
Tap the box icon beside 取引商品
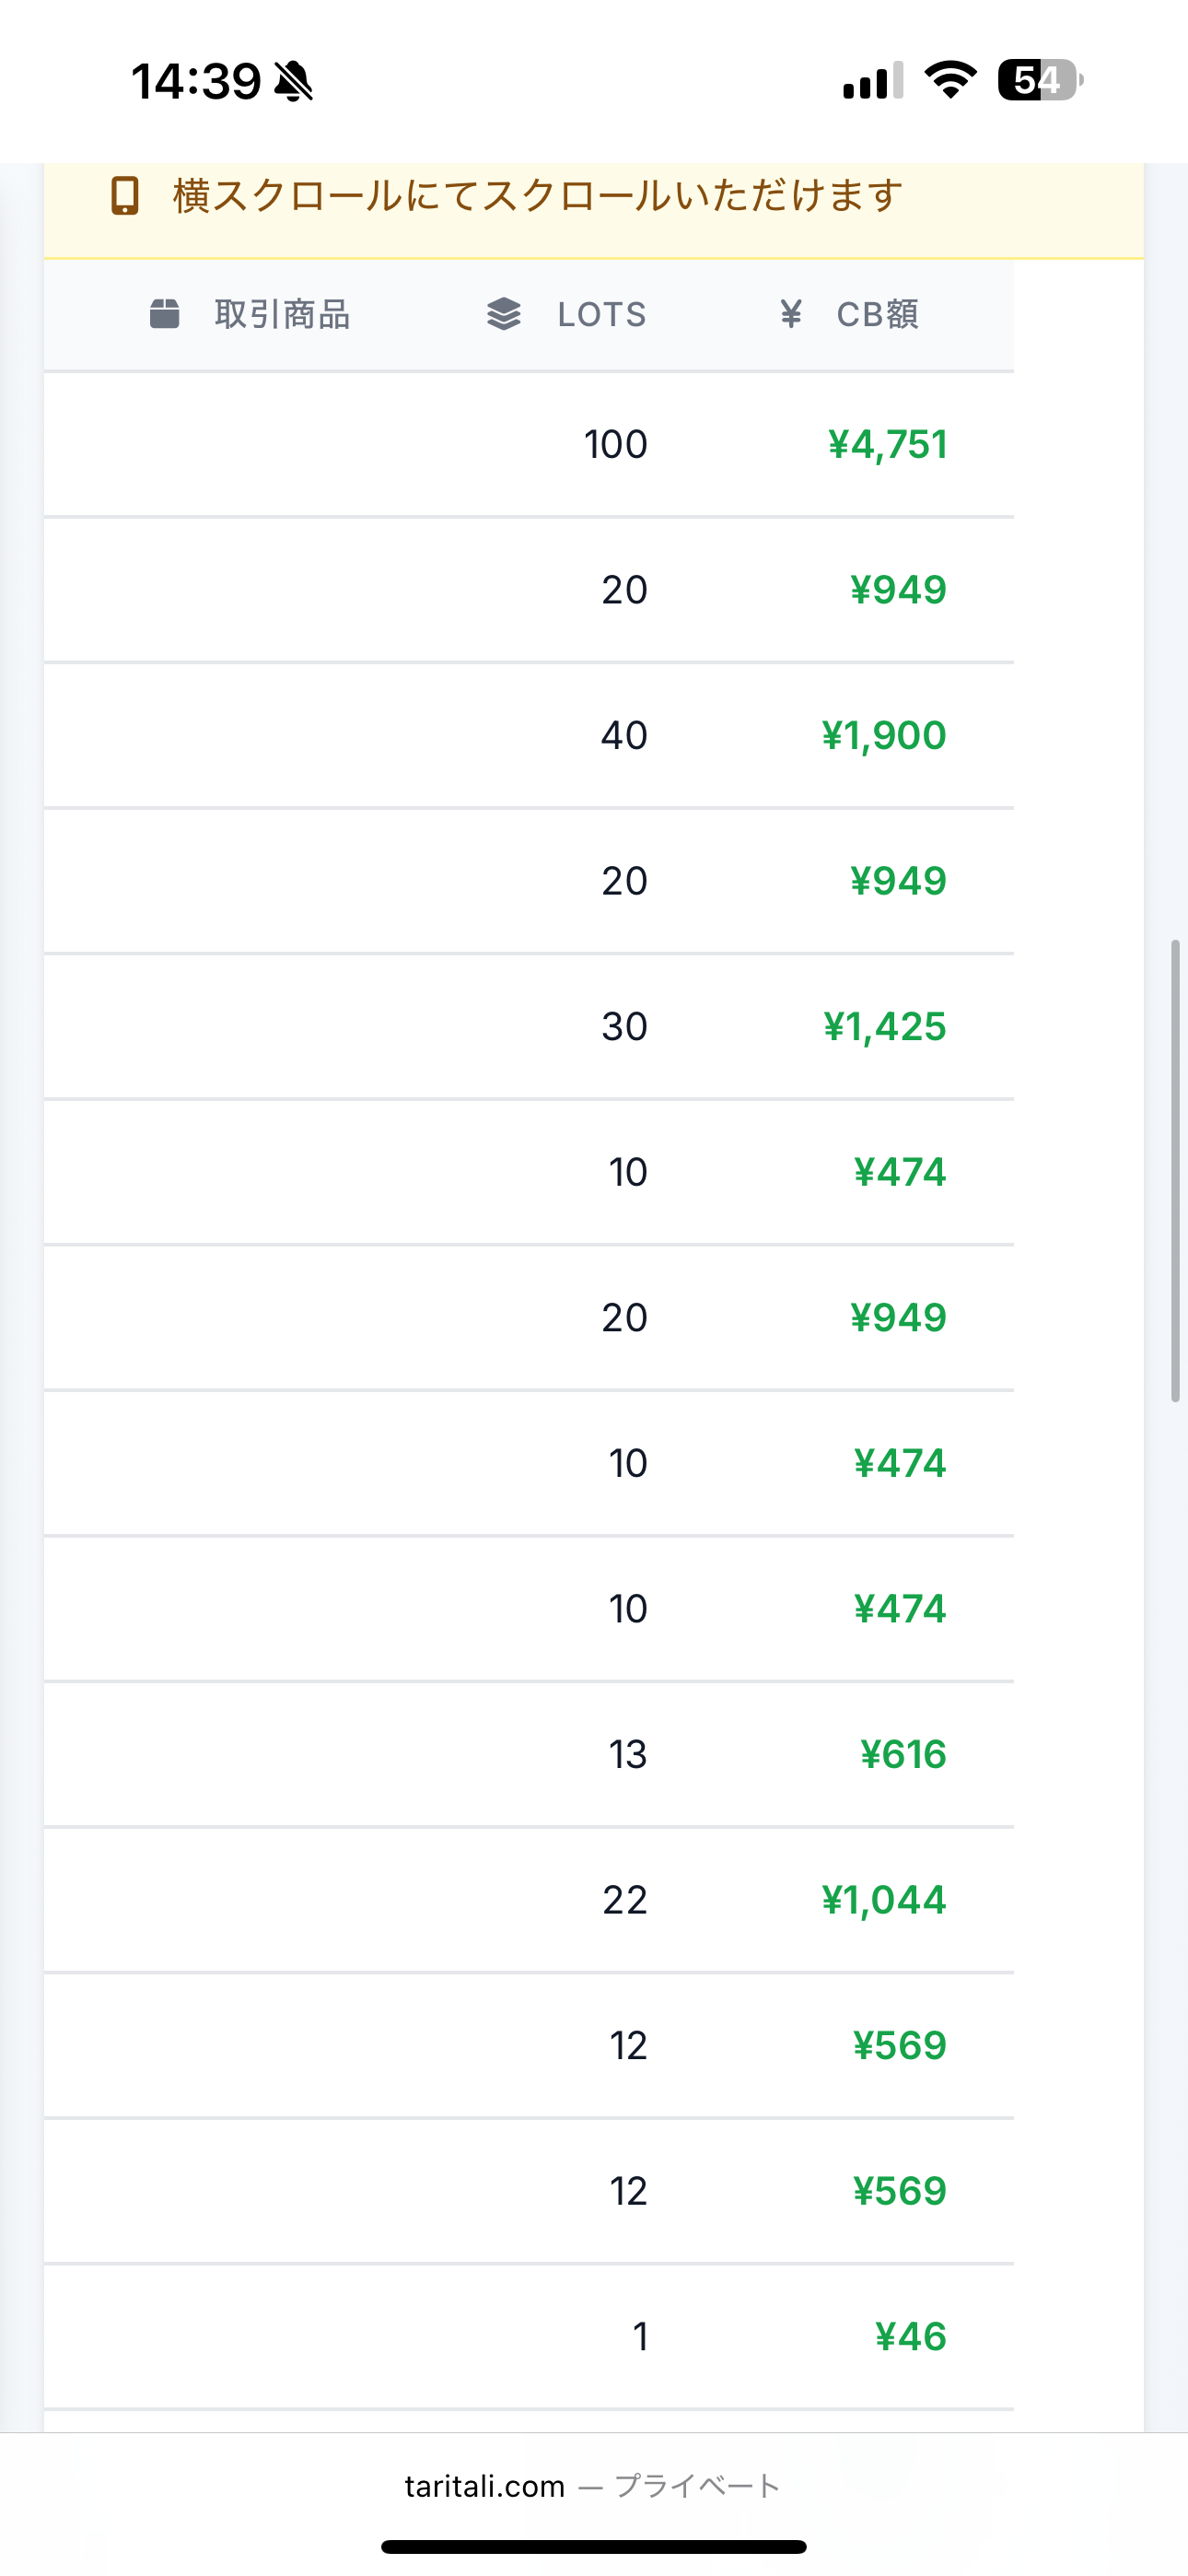pos(165,314)
